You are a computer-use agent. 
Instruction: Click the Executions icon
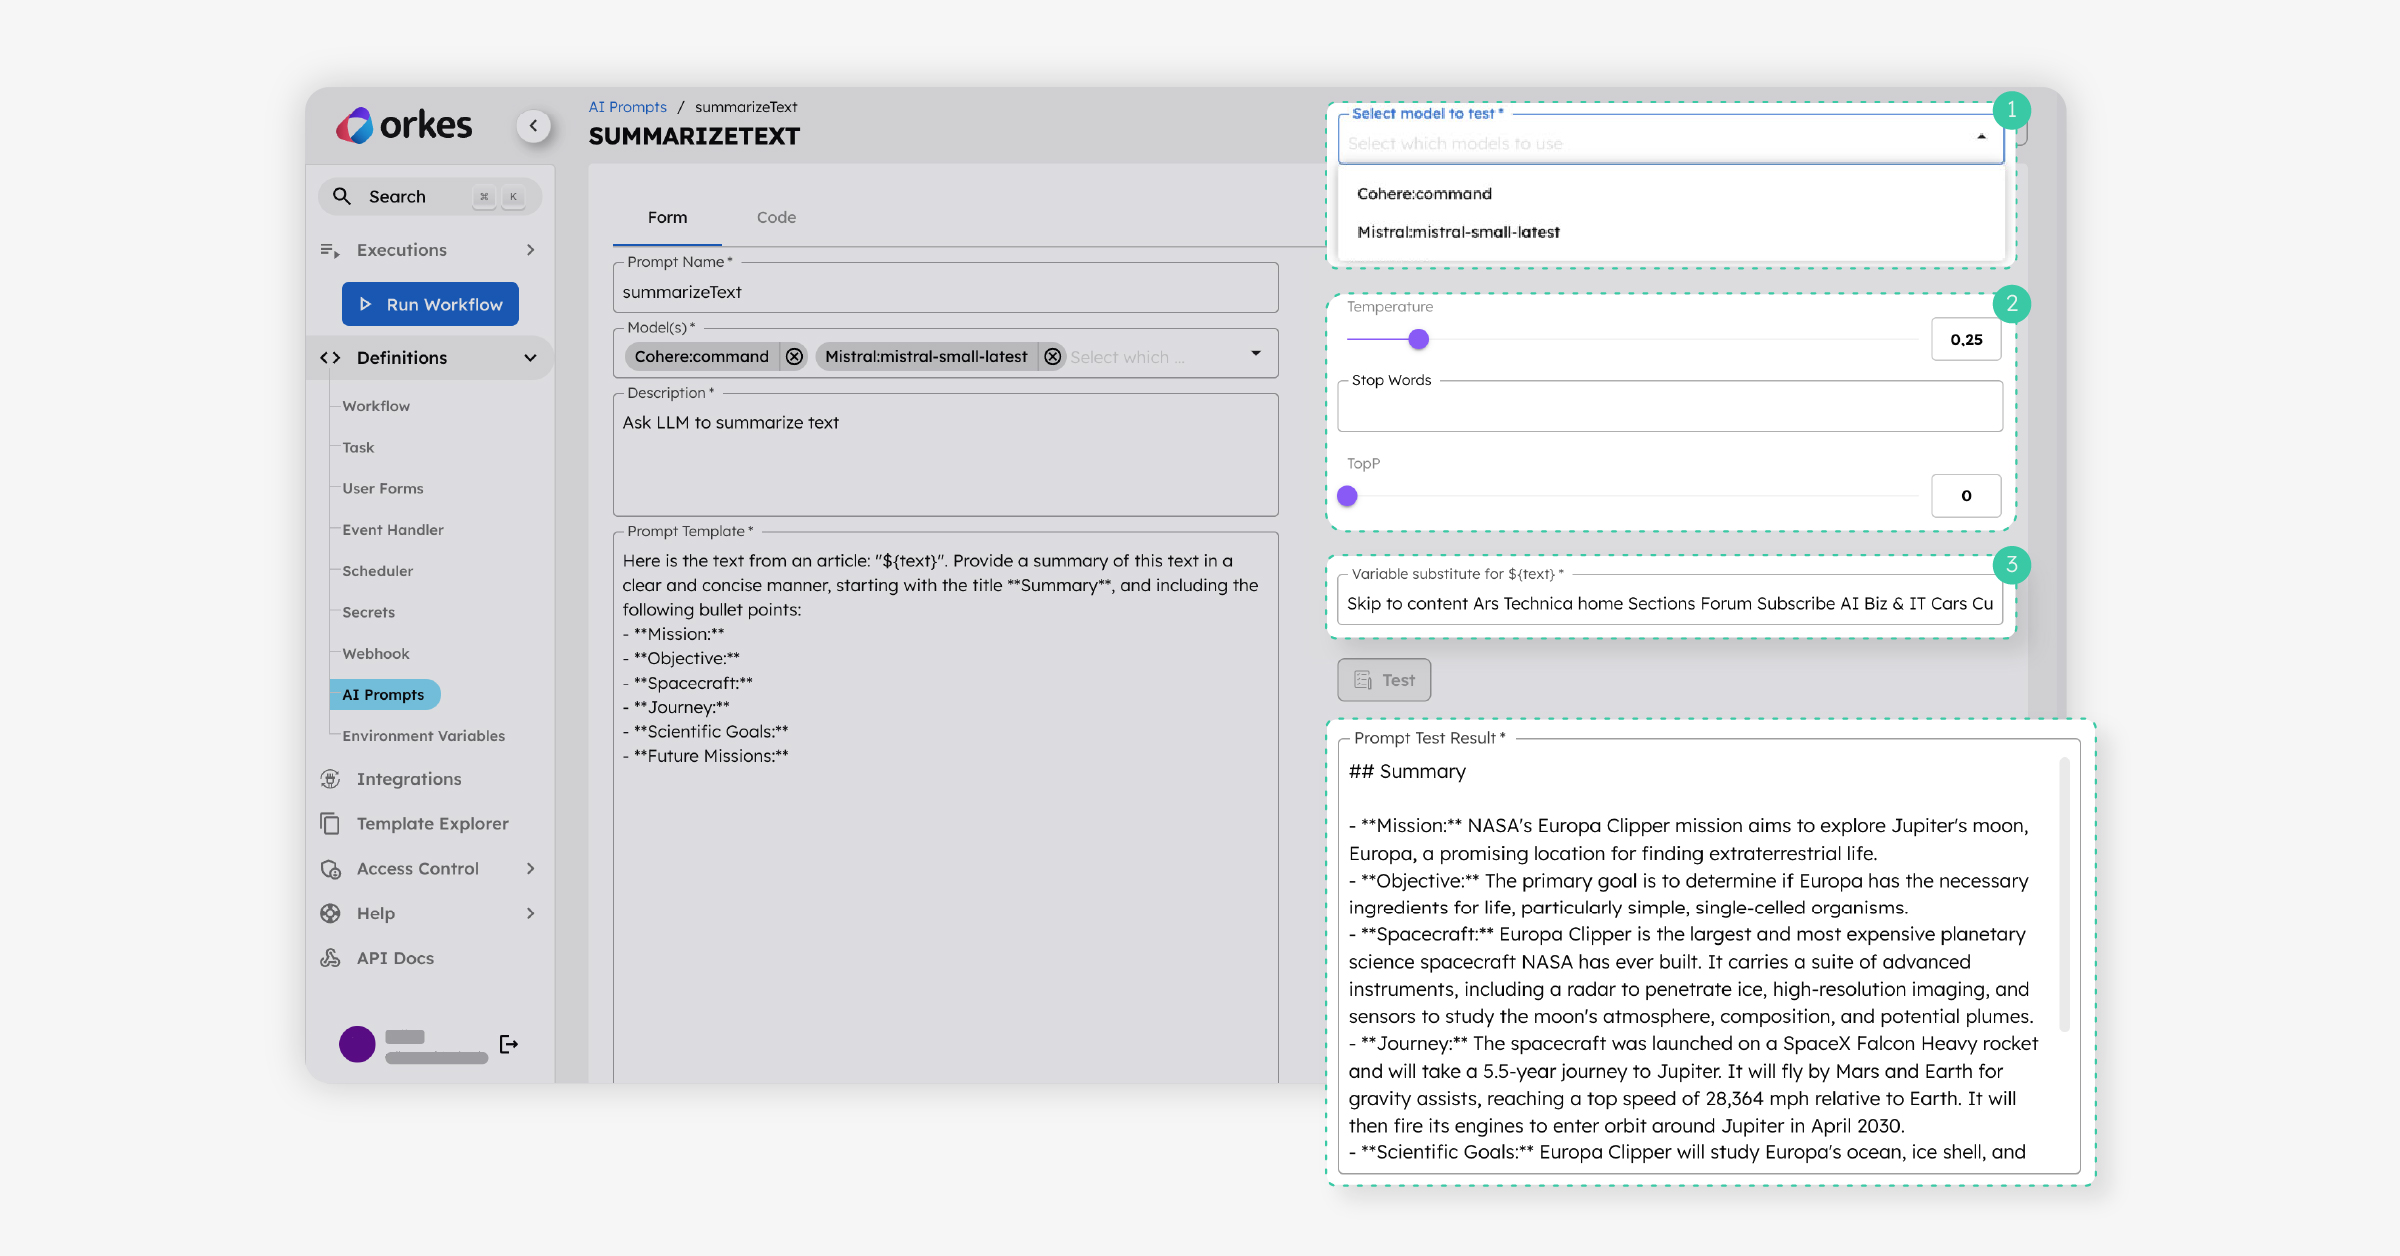point(330,250)
